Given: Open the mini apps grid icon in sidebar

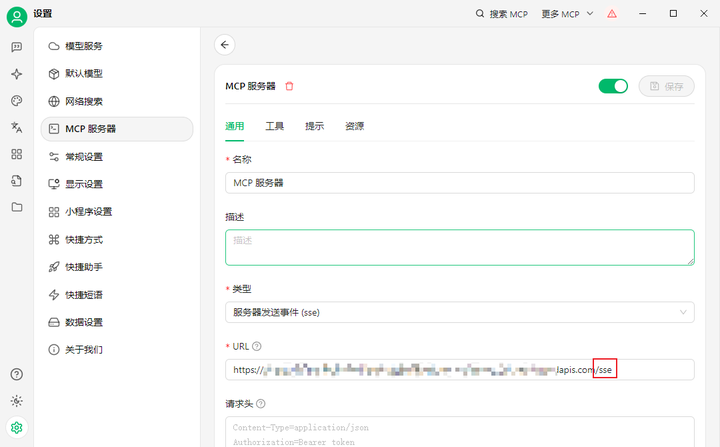Looking at the screenshot, I should [17, 154].
